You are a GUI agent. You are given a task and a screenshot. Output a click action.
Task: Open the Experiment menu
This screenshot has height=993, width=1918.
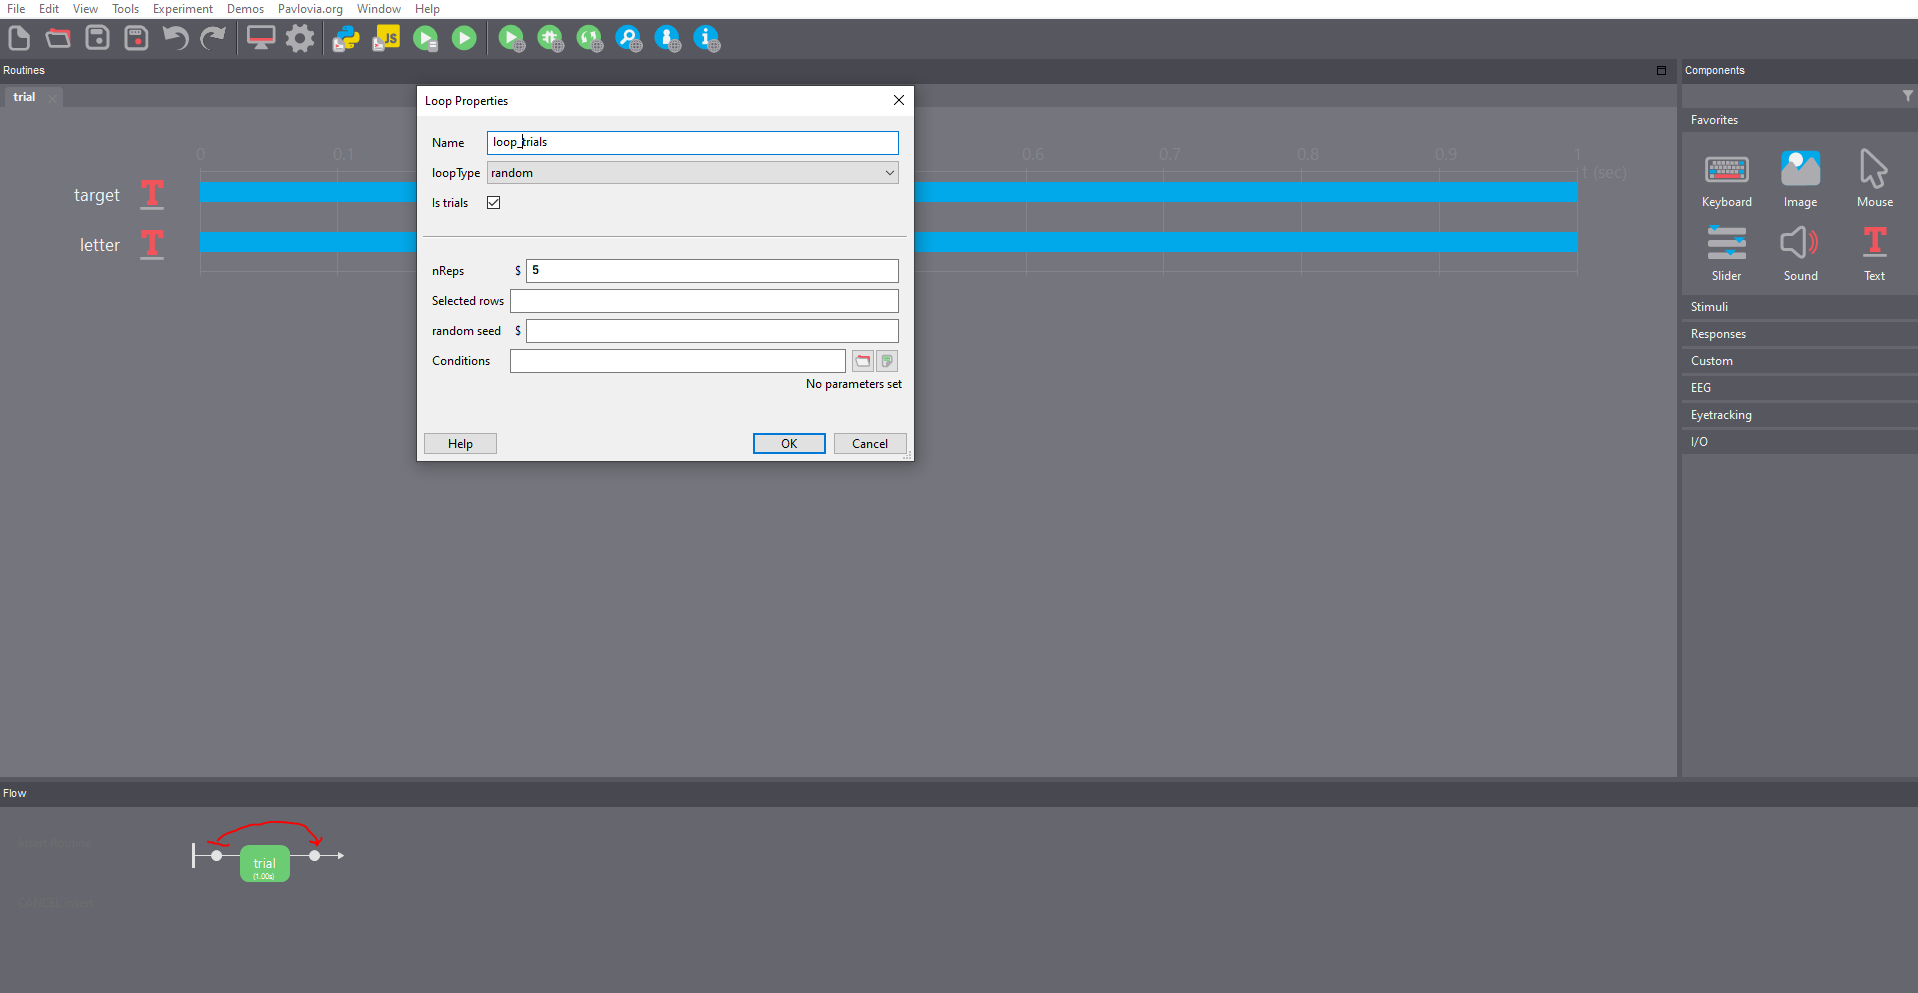(182, 9)
